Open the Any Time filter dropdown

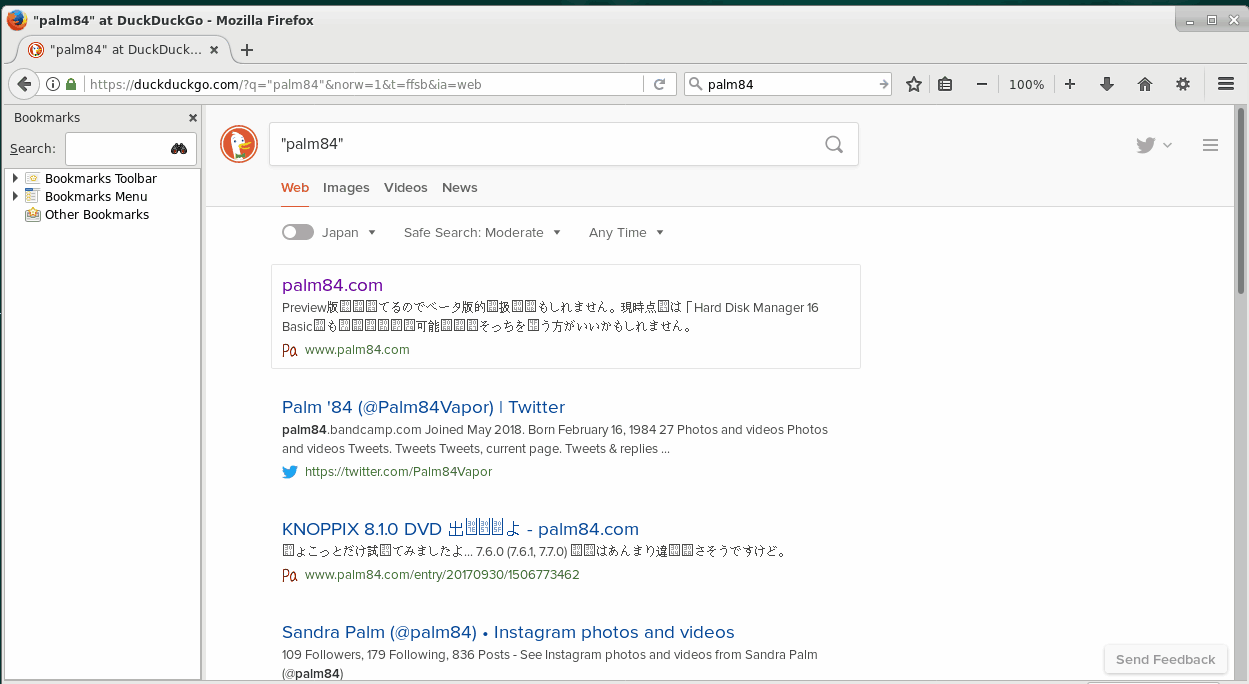pos(626,232)
